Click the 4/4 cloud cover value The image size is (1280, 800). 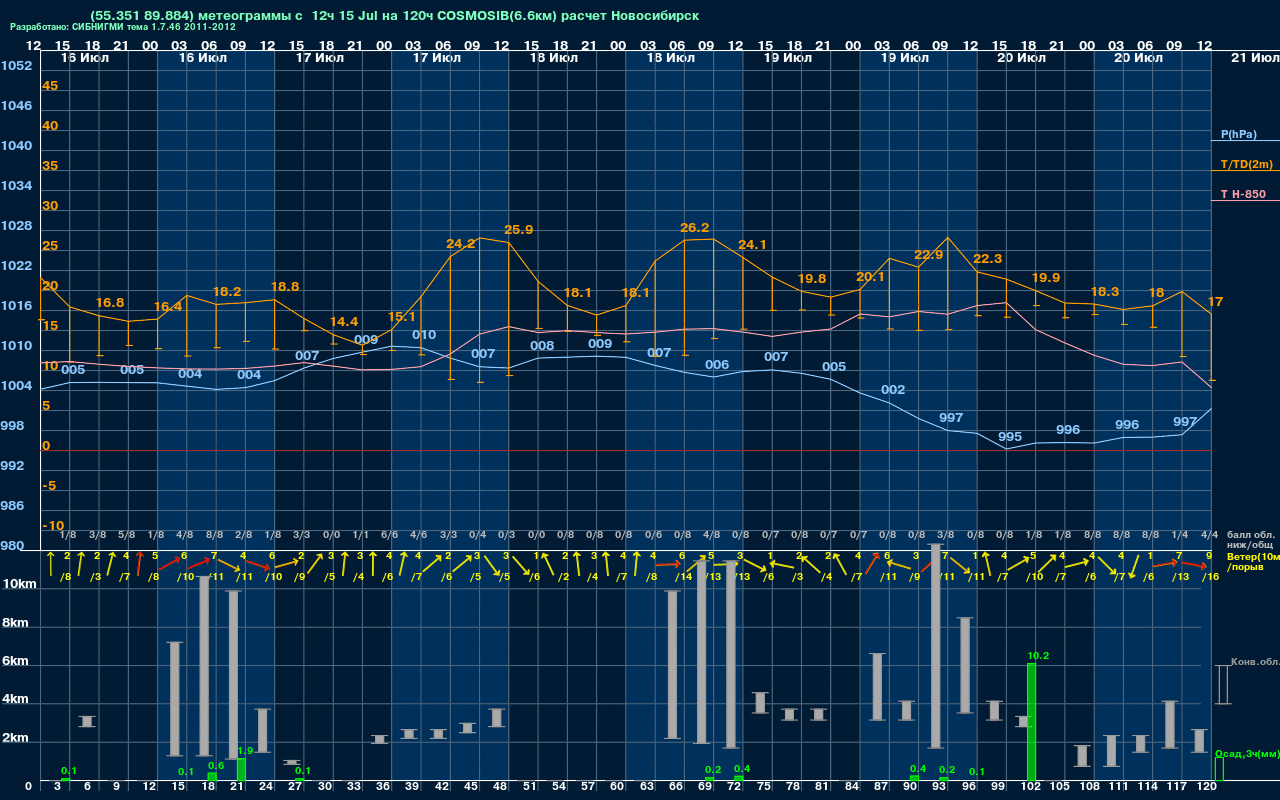[x=1209, y=535]
